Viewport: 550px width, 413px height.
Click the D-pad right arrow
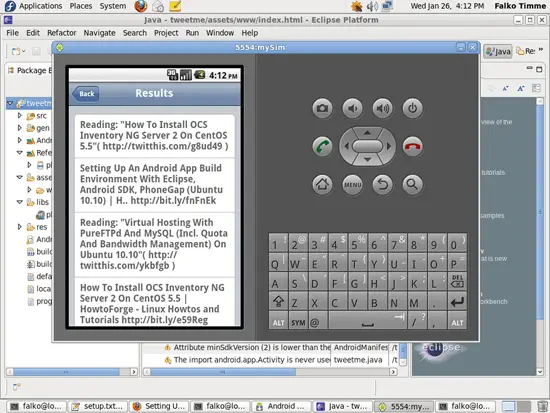(x=389, y=146)
